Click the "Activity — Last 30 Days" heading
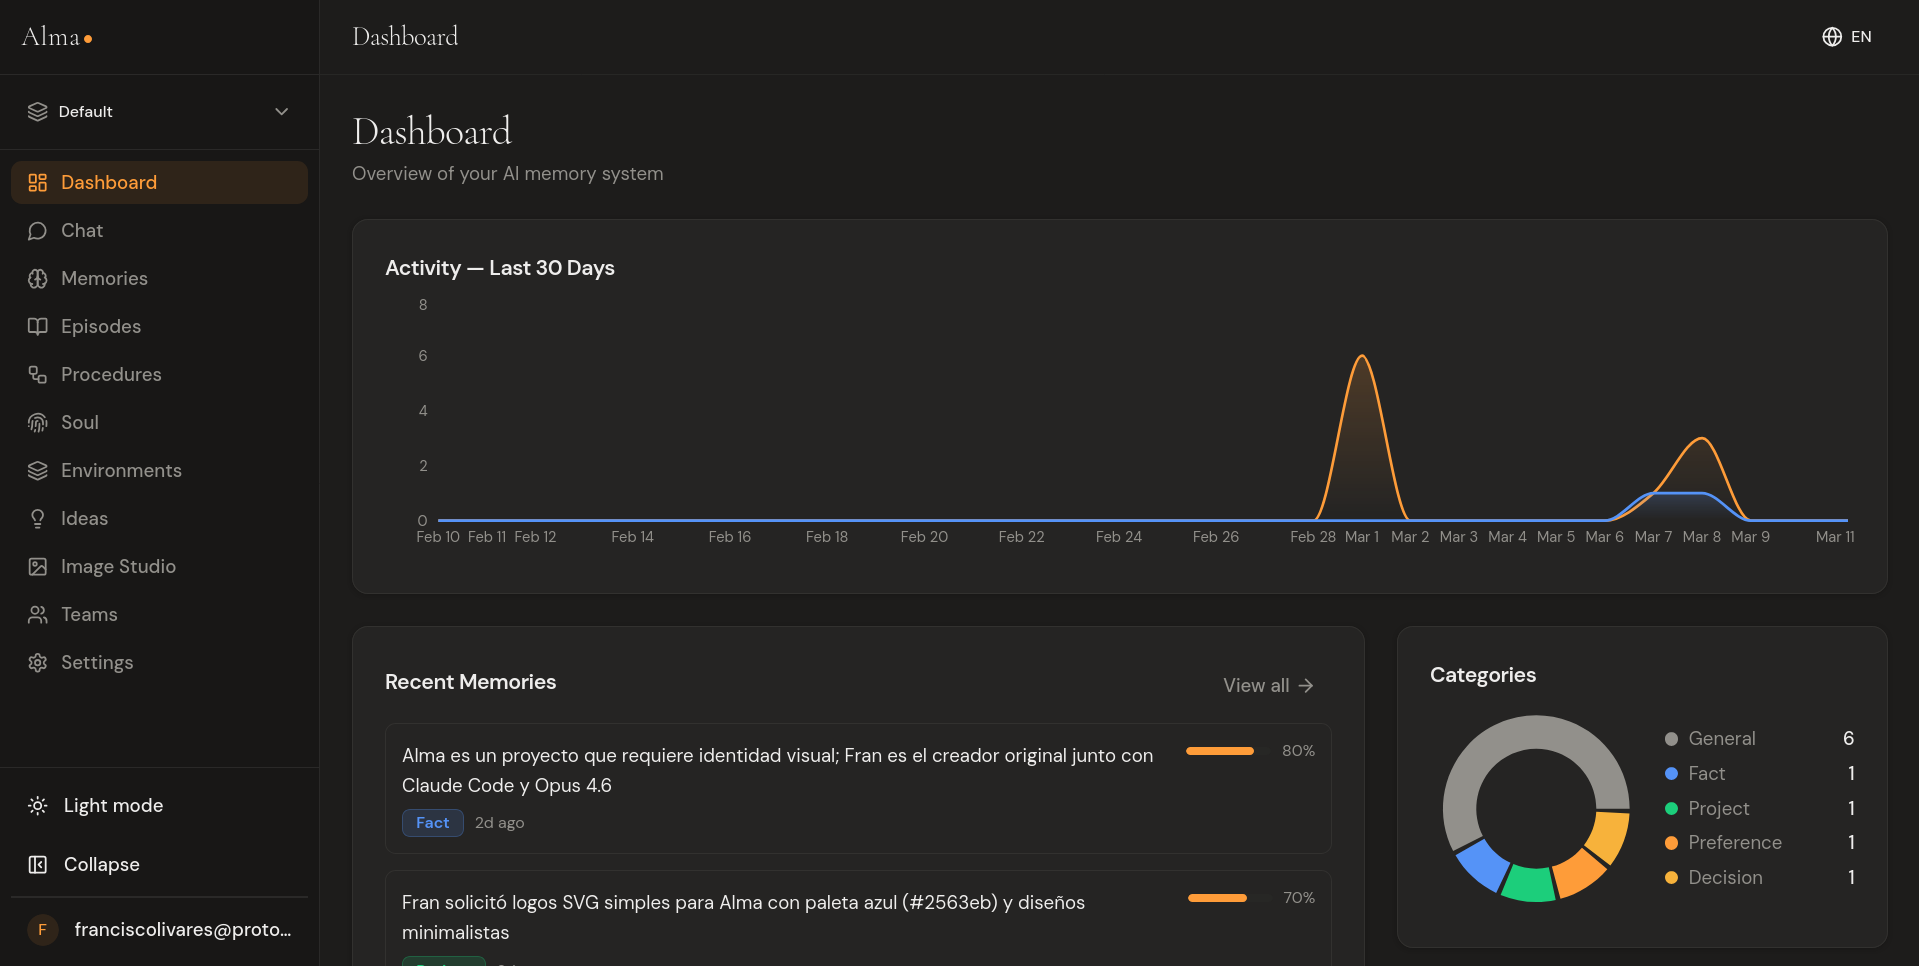Image resolution: width=1920 pixels, height=966 pixels. click(x=500, y=268)
